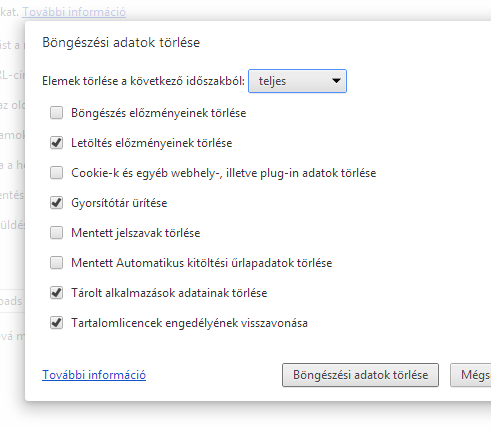
Task: Uncheck Gyorsítótár ürítése option
Action: (x=56, y=203)
